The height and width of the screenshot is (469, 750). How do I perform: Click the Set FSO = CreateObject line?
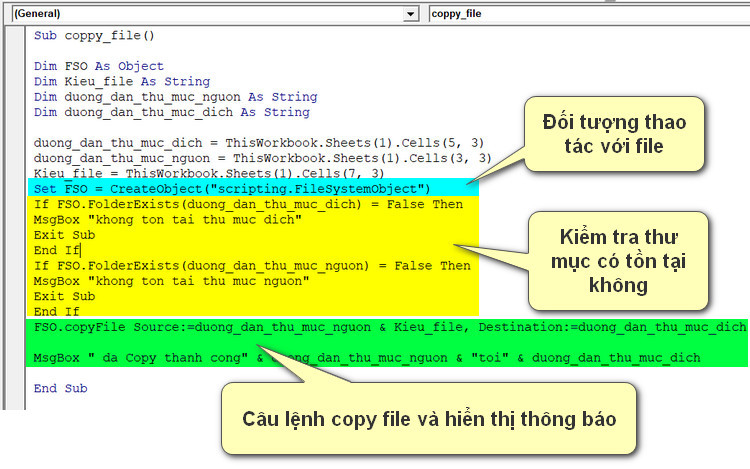pos(232,189)
